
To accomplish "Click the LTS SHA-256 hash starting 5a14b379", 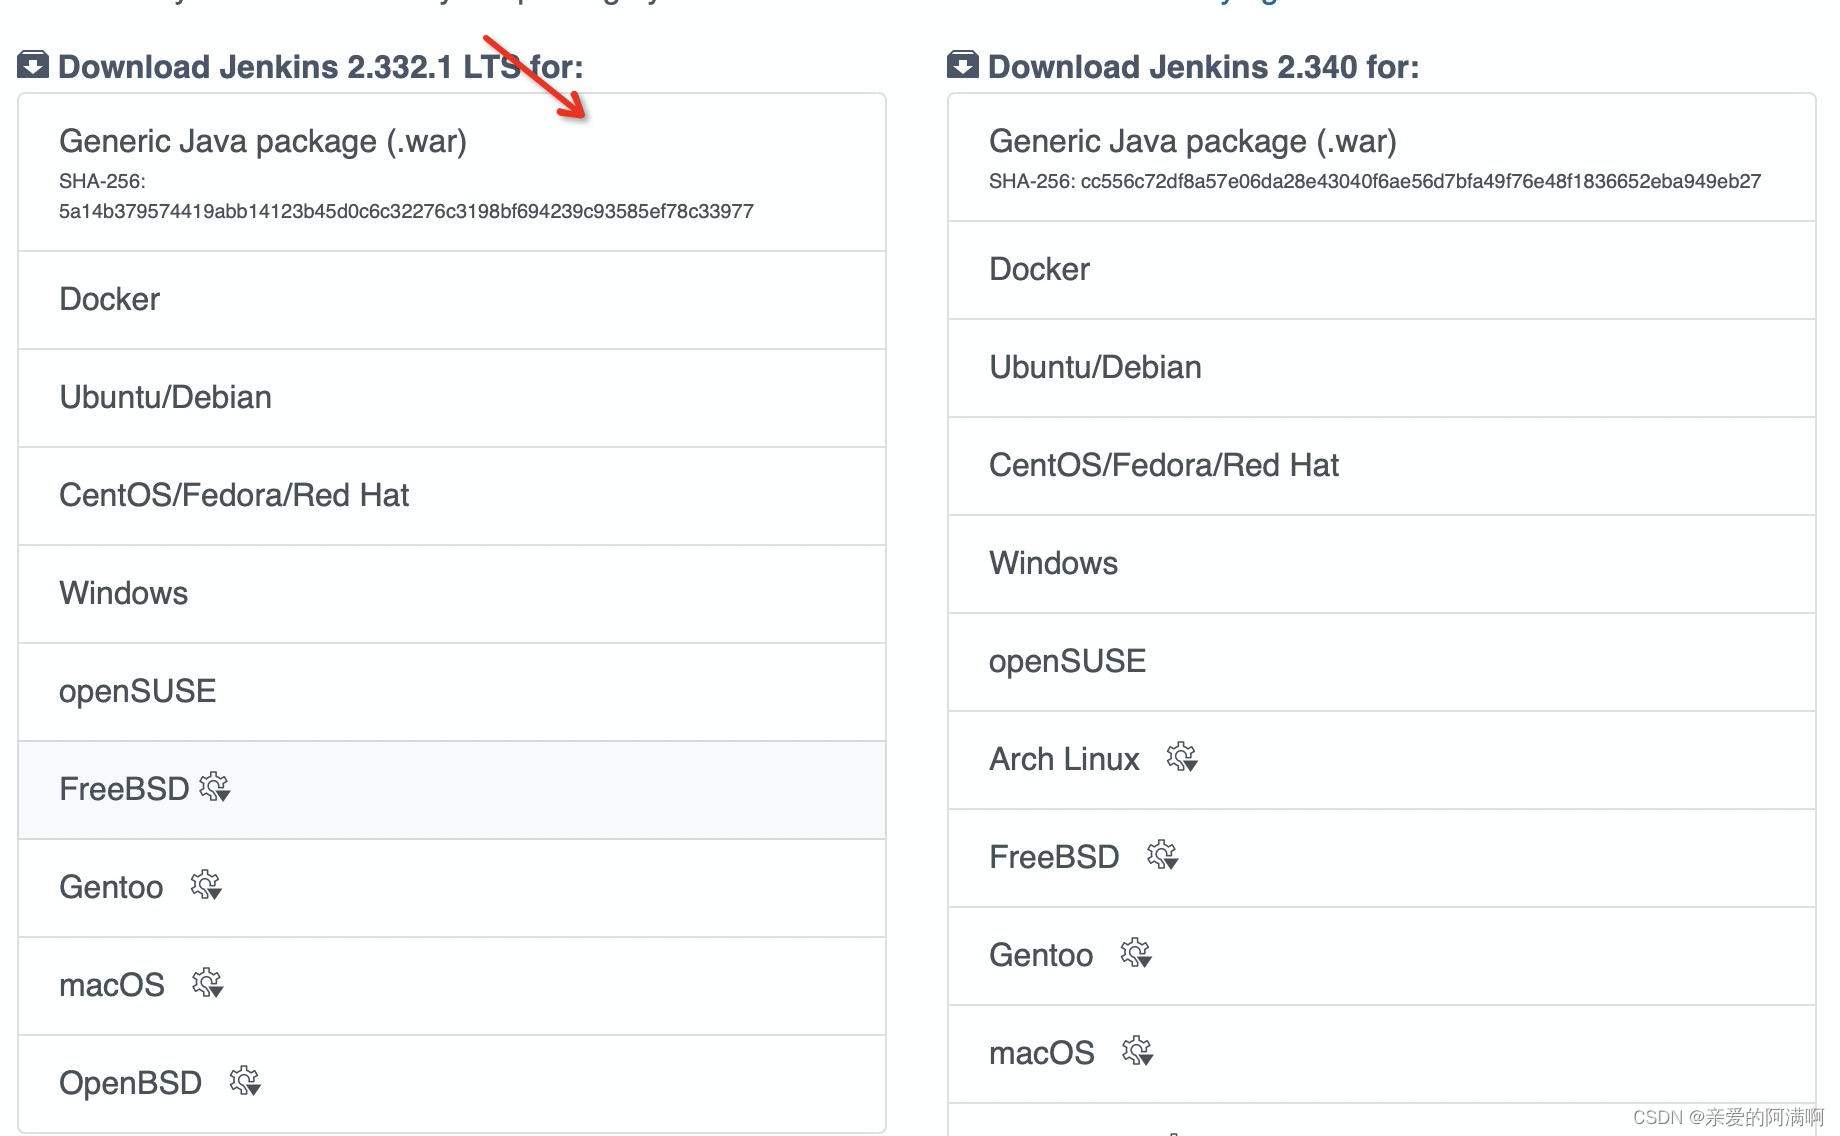I will pyautogui.click(x=406, y=211).
